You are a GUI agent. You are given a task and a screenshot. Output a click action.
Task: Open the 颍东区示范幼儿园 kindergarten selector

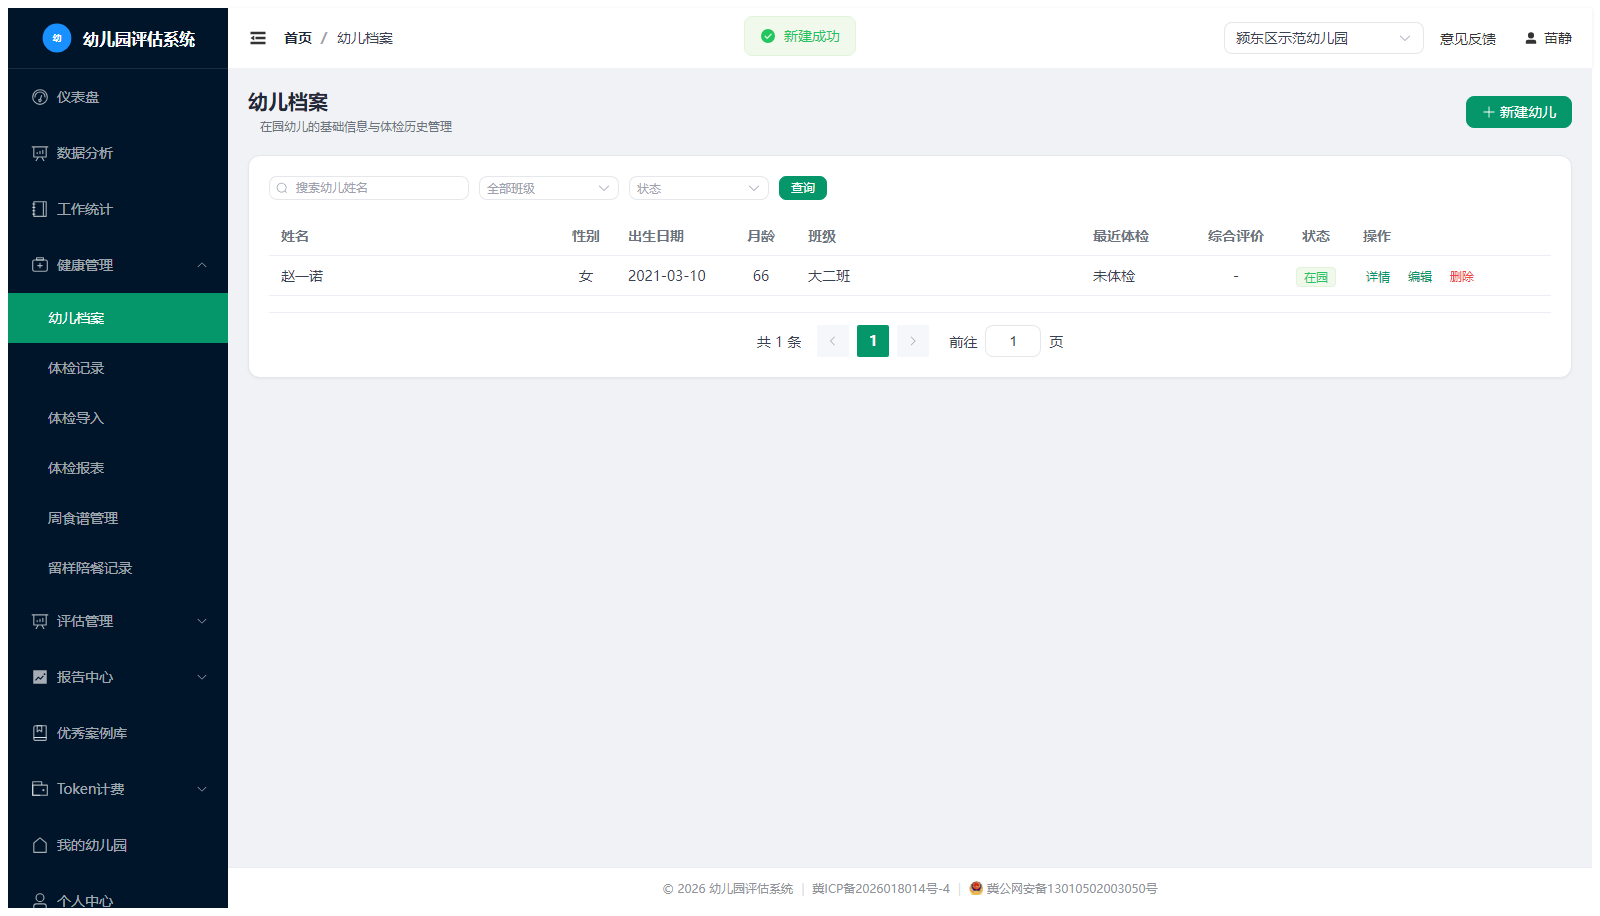point(1324,38)
